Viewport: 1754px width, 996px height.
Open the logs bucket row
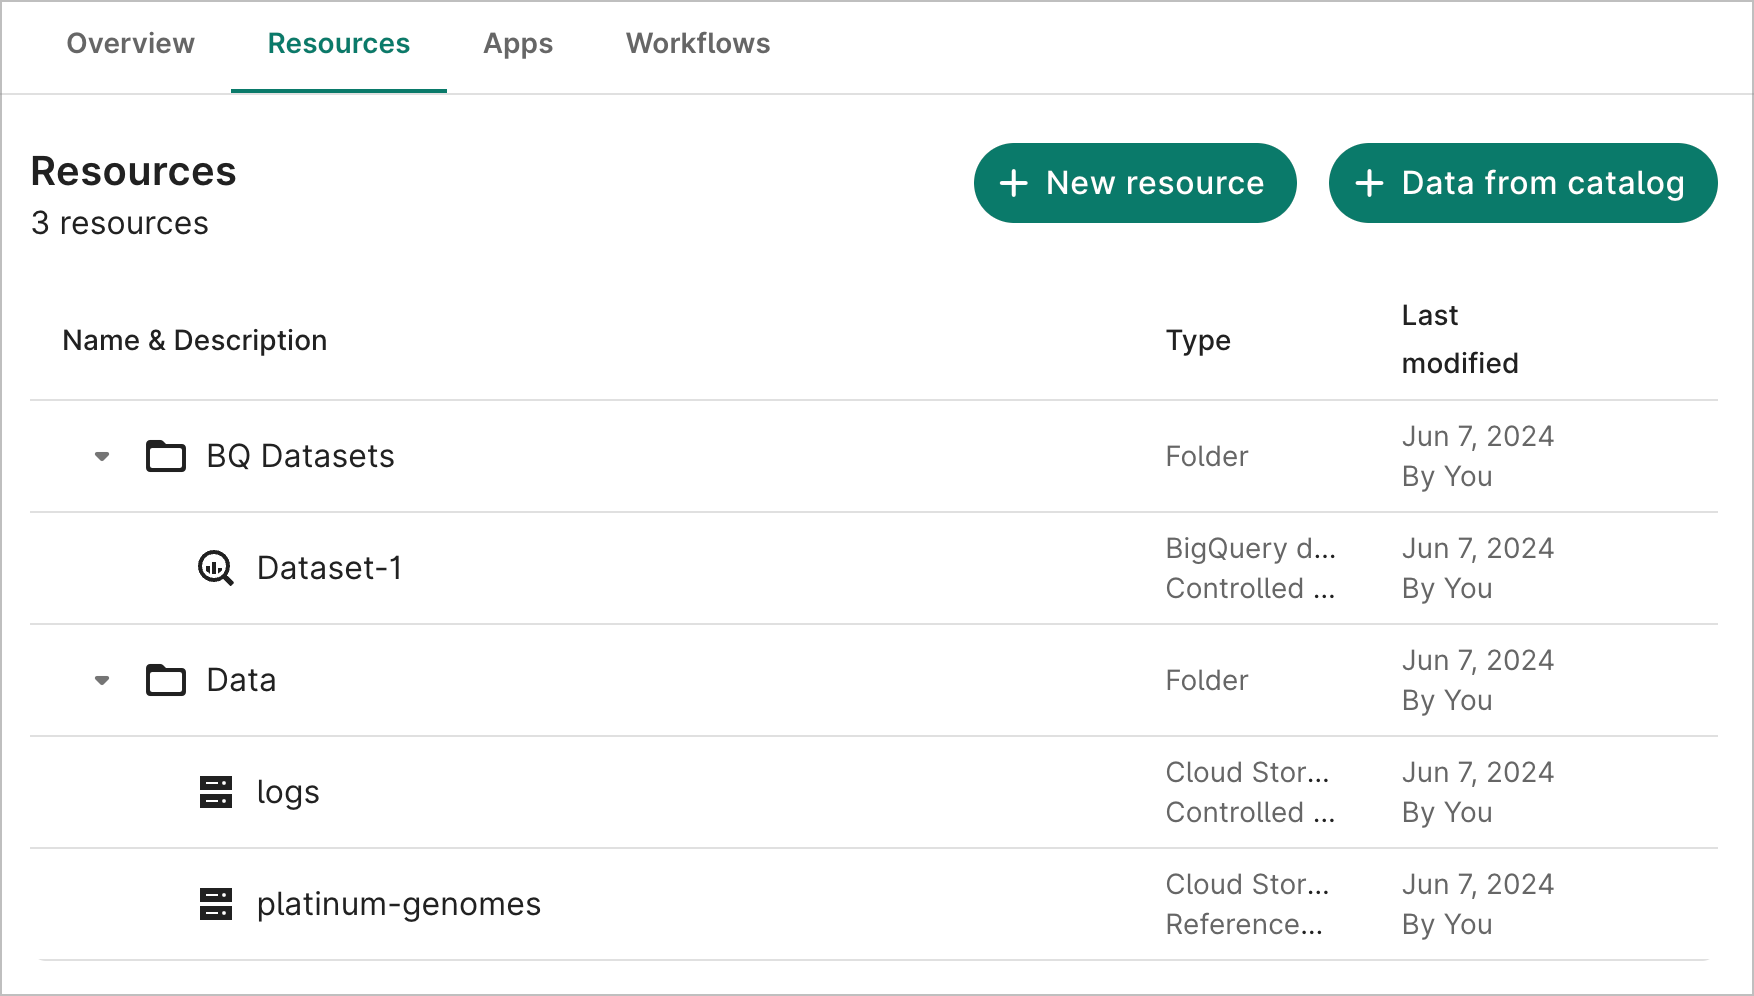point(874,792)
